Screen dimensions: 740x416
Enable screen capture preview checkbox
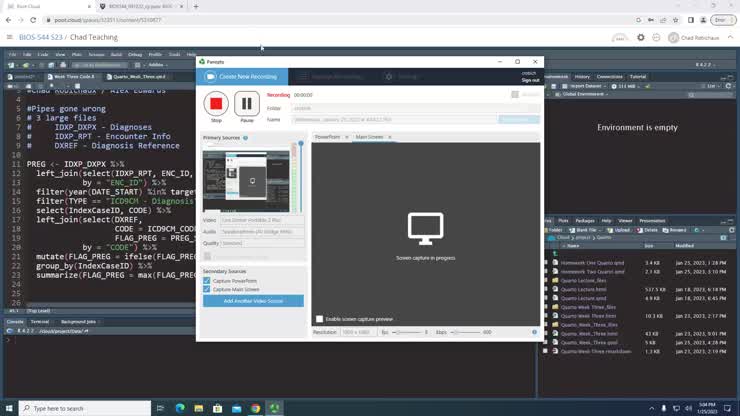320,319
